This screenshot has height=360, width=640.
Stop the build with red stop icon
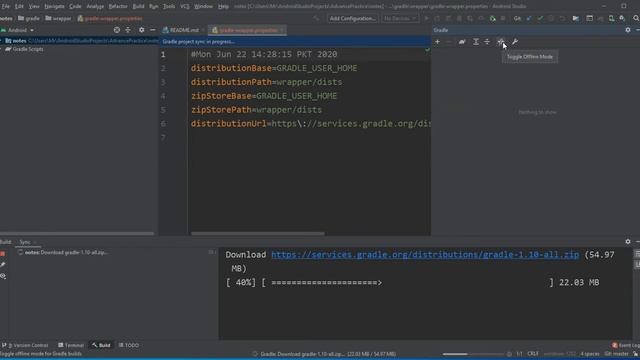click(3, 253)
